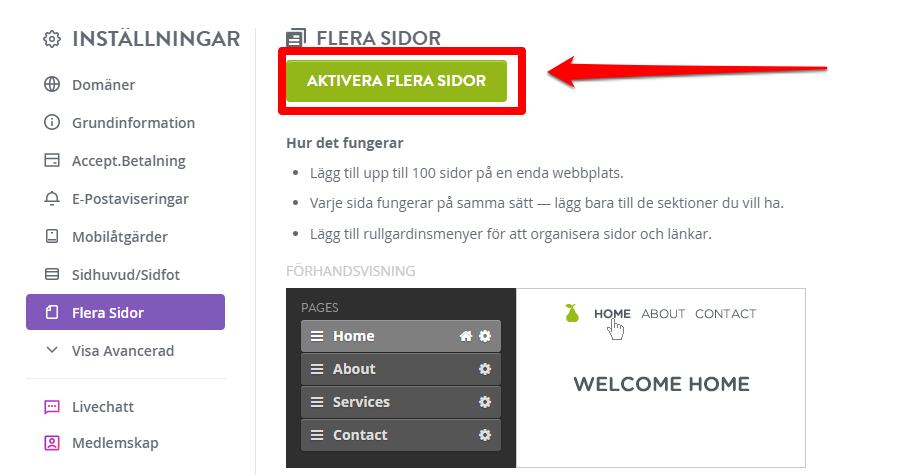This screenshot has width=913, height=475.
Task: Click the E-Postaviseringar bell icon
Action: 52,198
